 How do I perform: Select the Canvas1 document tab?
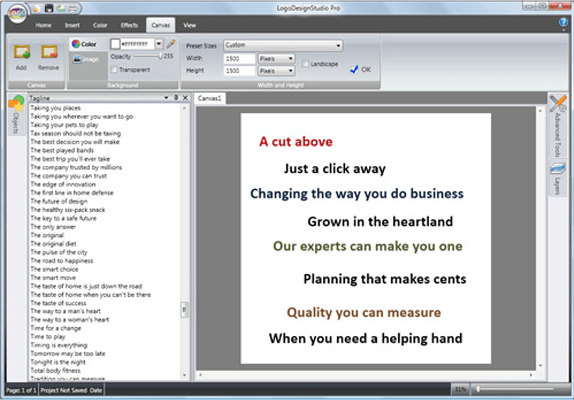tap(209, 98)
